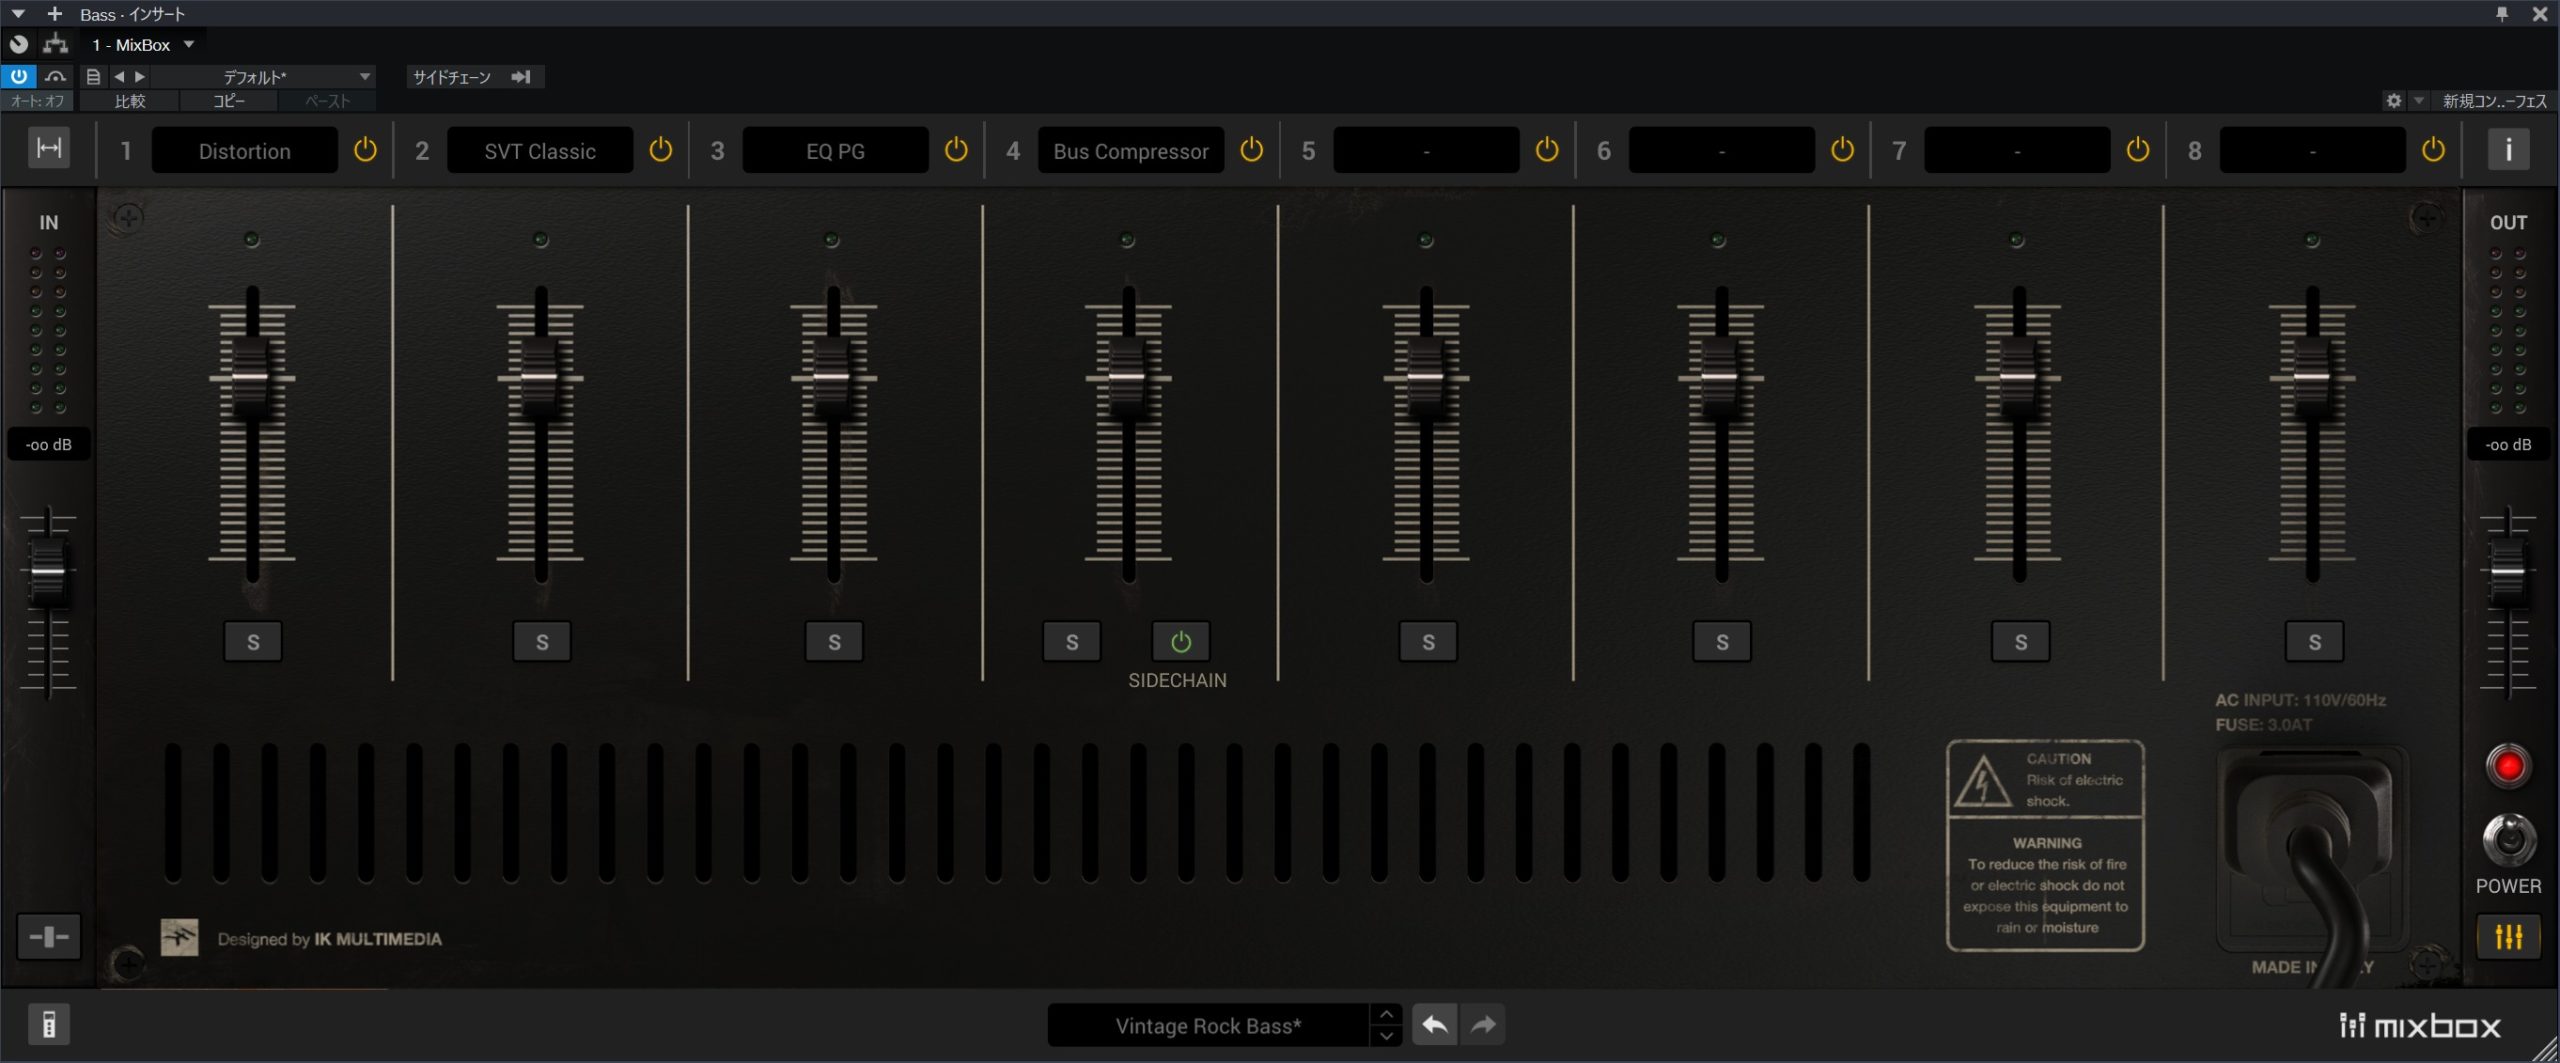Click the サイドチェーン sidechain button

tap(474, 76)
